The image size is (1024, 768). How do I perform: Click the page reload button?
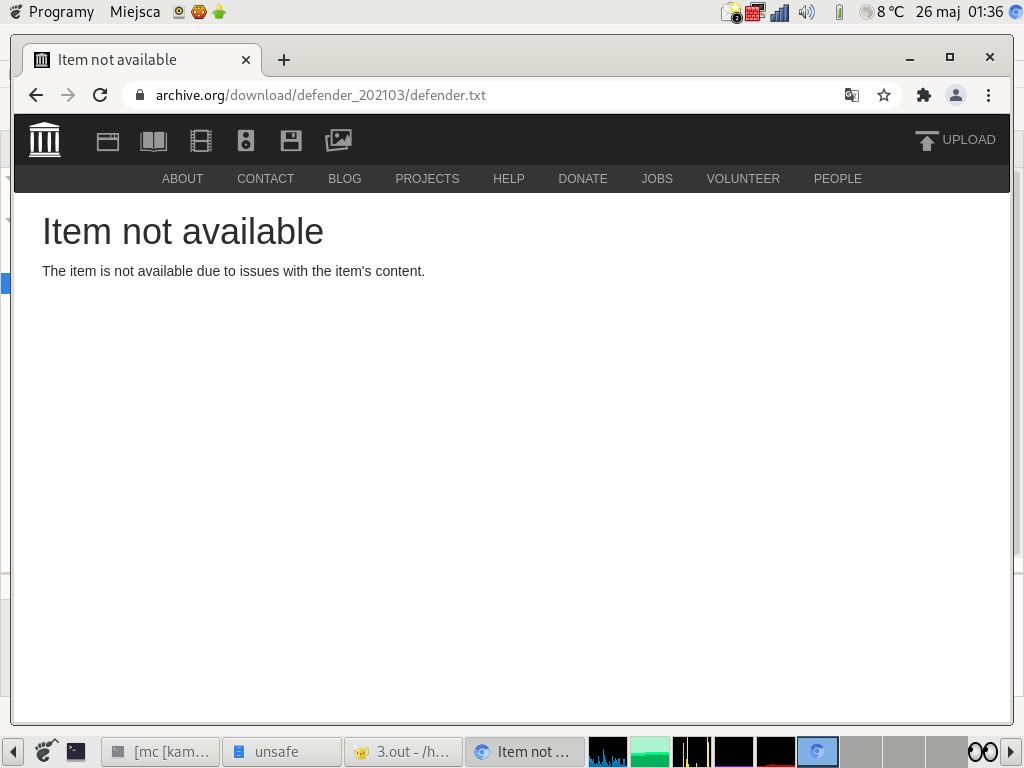click(x=100, y=94)
